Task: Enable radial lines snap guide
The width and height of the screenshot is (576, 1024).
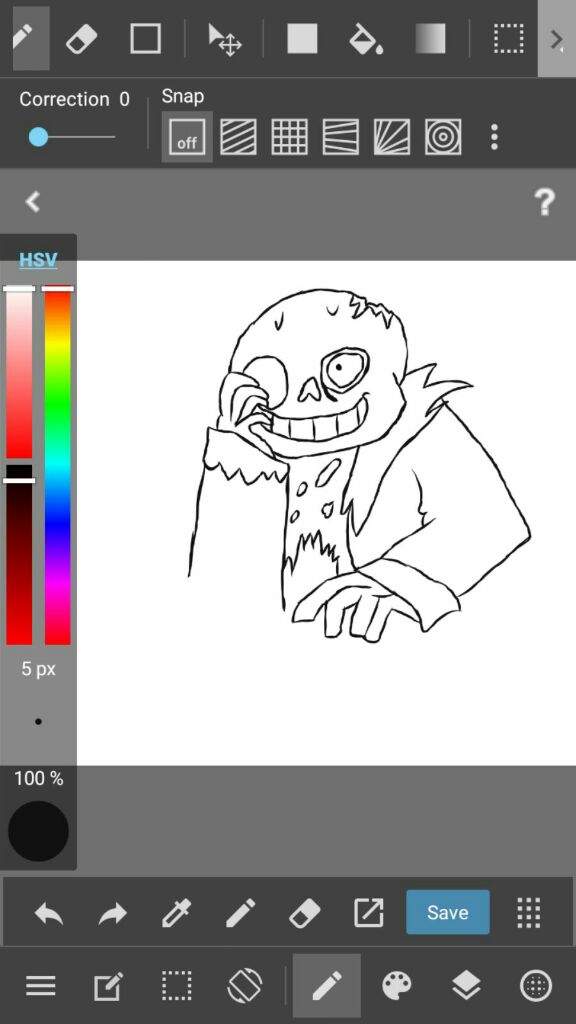Action: [x=392, y=137]
